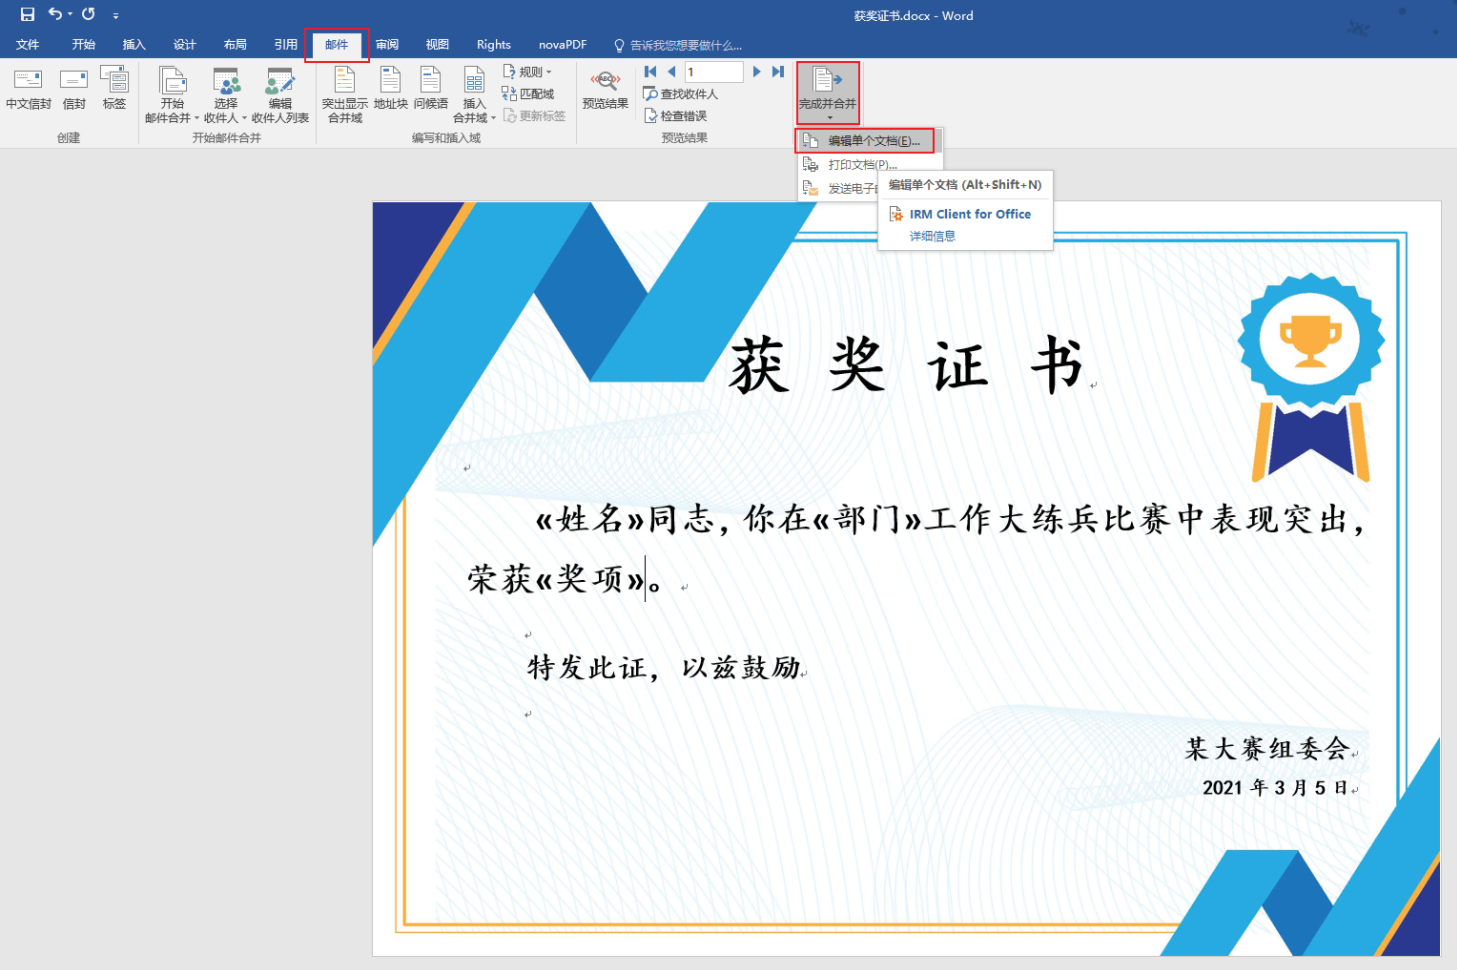
Task: Click the trophy badge image on certificate
Action: tap(1311, 379)
